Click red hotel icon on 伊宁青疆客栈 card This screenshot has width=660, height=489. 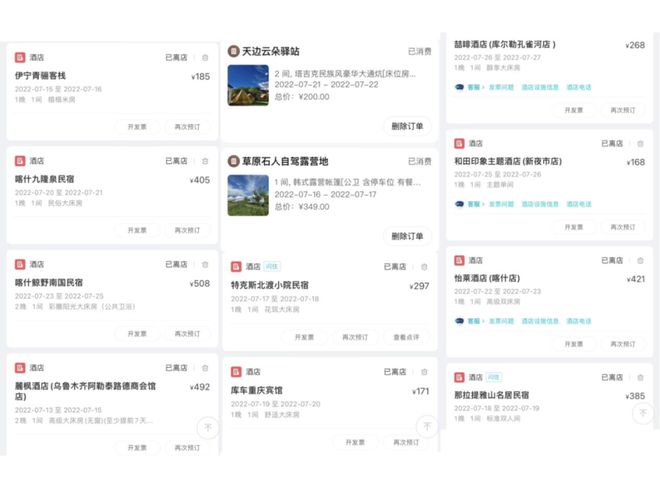point(20,57)
